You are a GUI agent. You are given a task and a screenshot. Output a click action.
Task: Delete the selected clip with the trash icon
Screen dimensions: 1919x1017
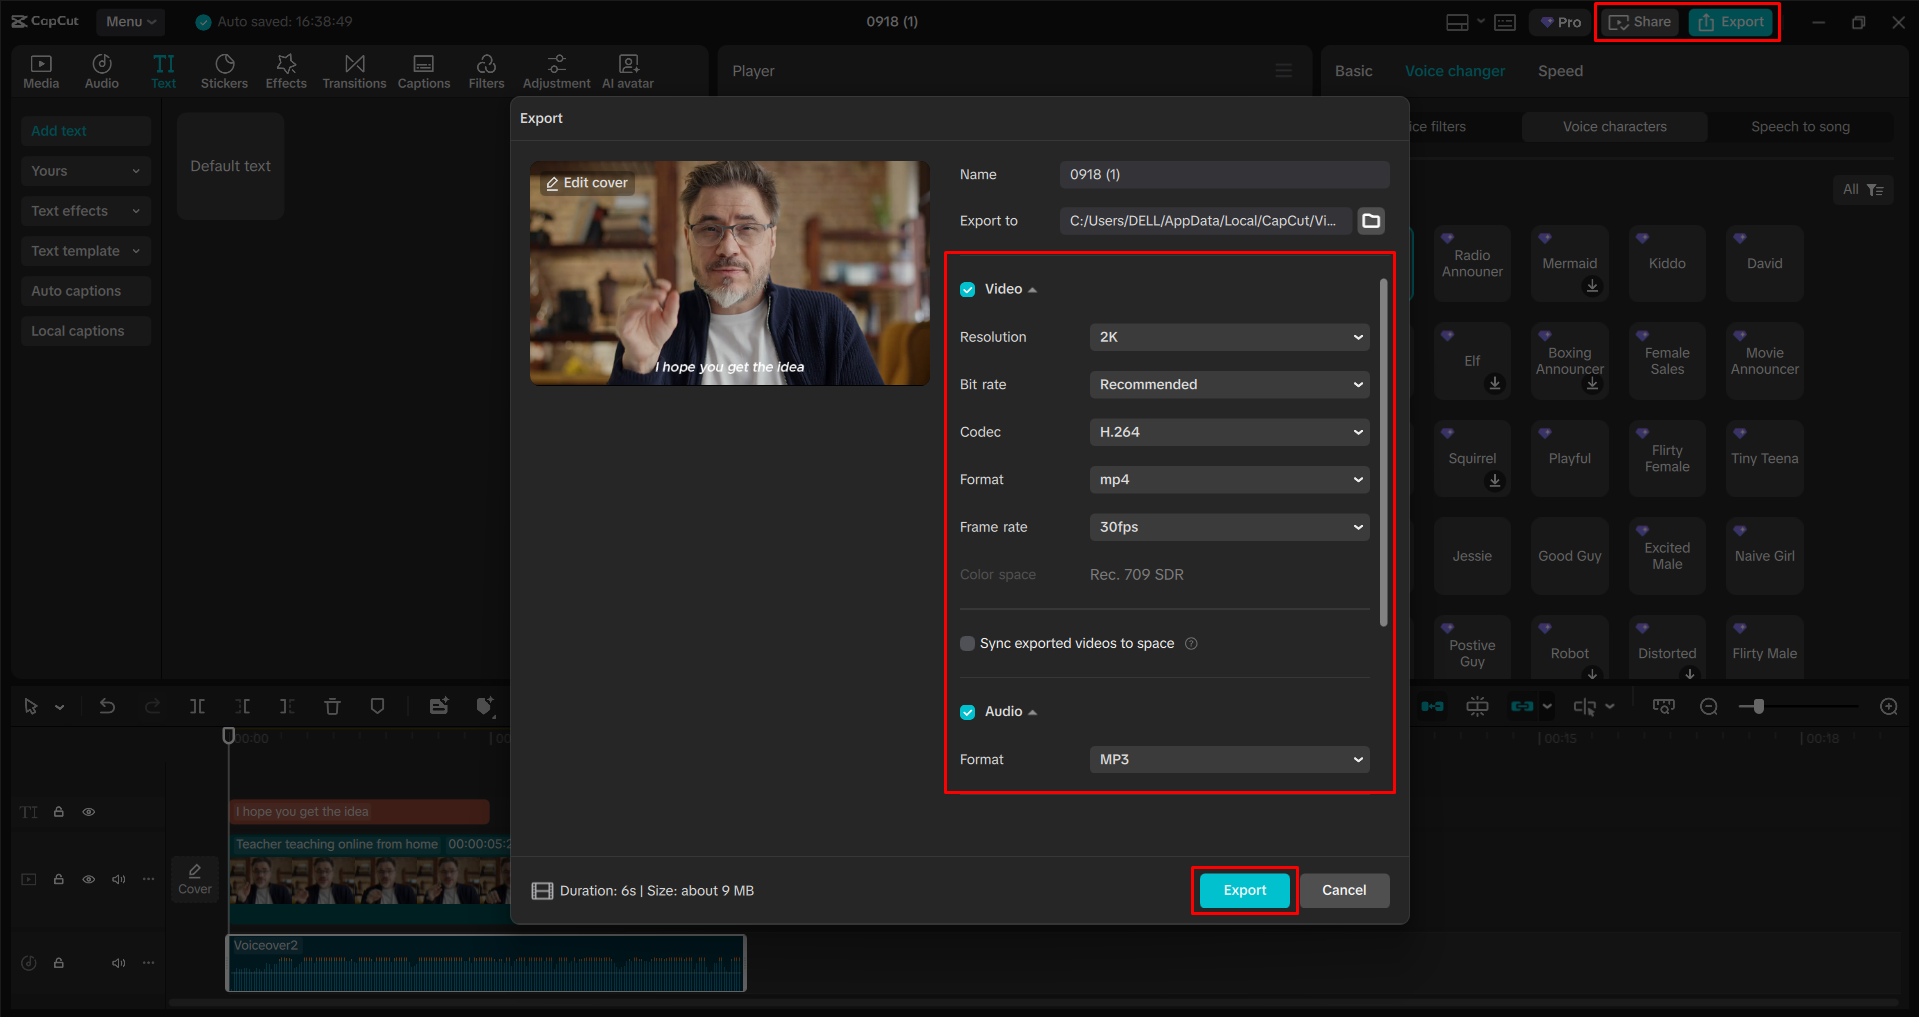point(332,706)
